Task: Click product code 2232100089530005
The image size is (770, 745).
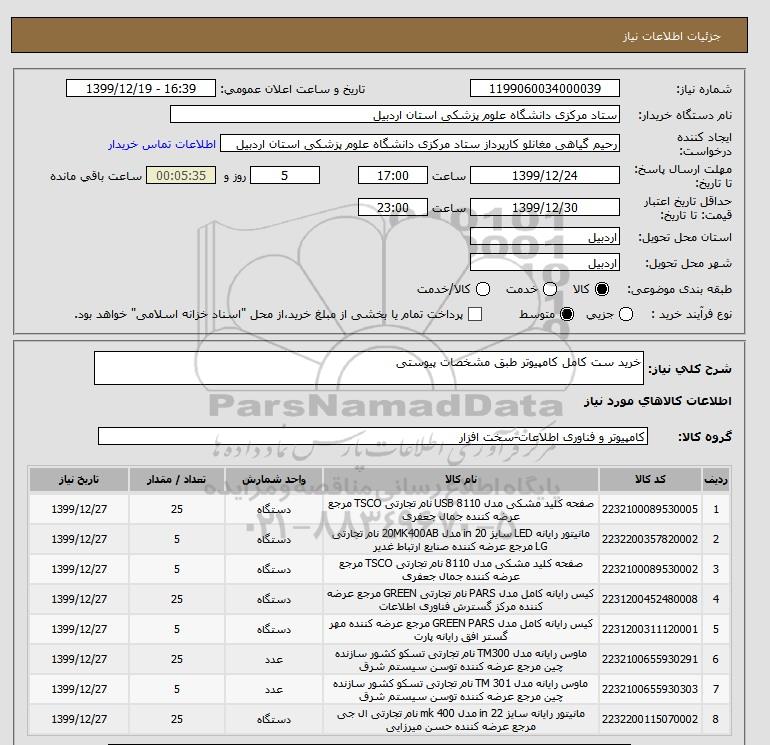Action: pyautogui.click(x=650, y=509)
